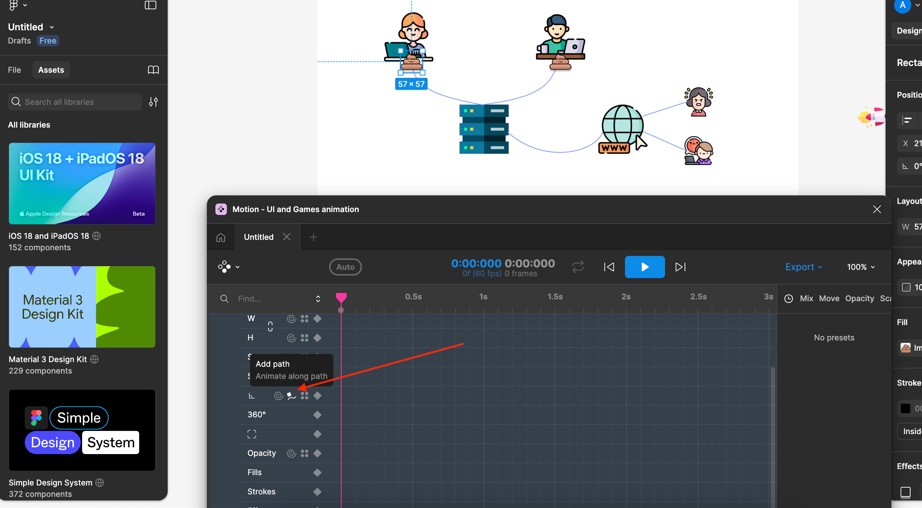
Task: Open the libraries book icon
Action: tap(153, 70)
